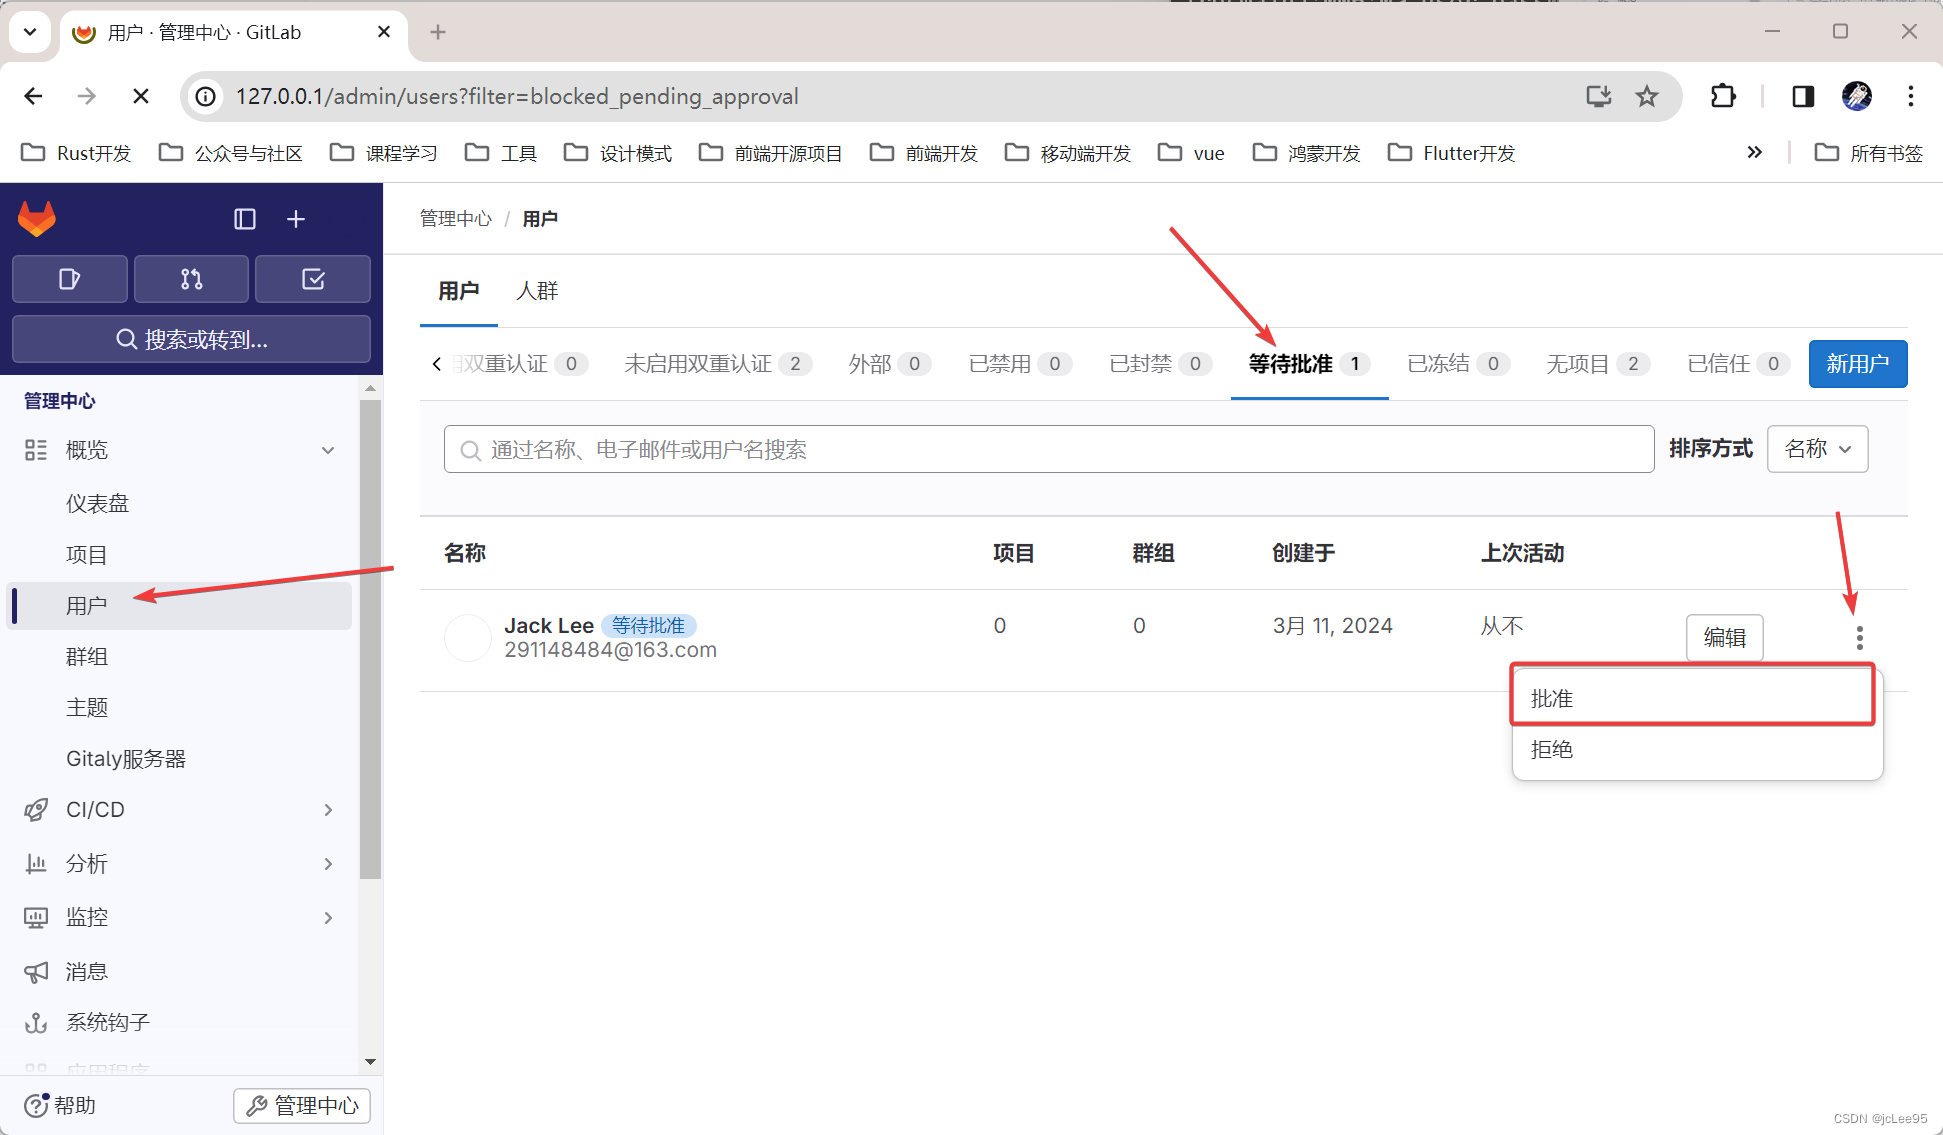The height and width of the screenshot is (1135, 1943).
Task: Click the 编辑 button for Jack Lee
Action: click(1724, 638)
